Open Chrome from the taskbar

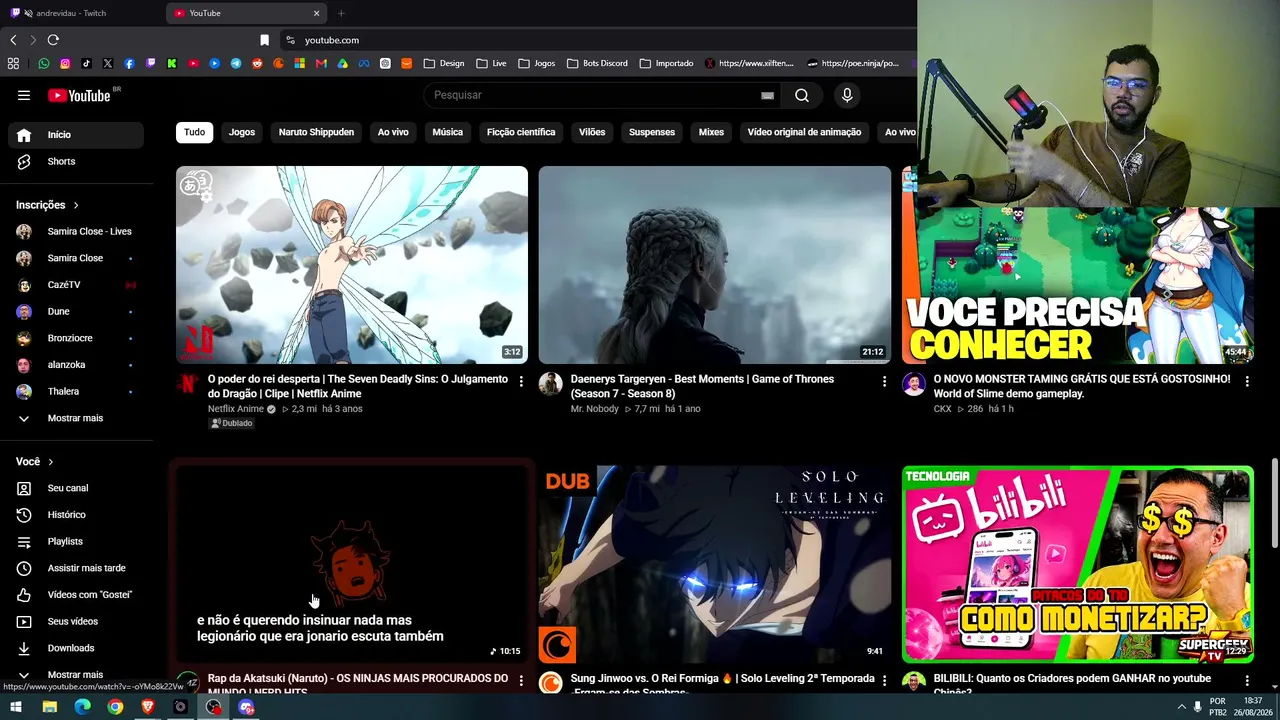(115, 707)
